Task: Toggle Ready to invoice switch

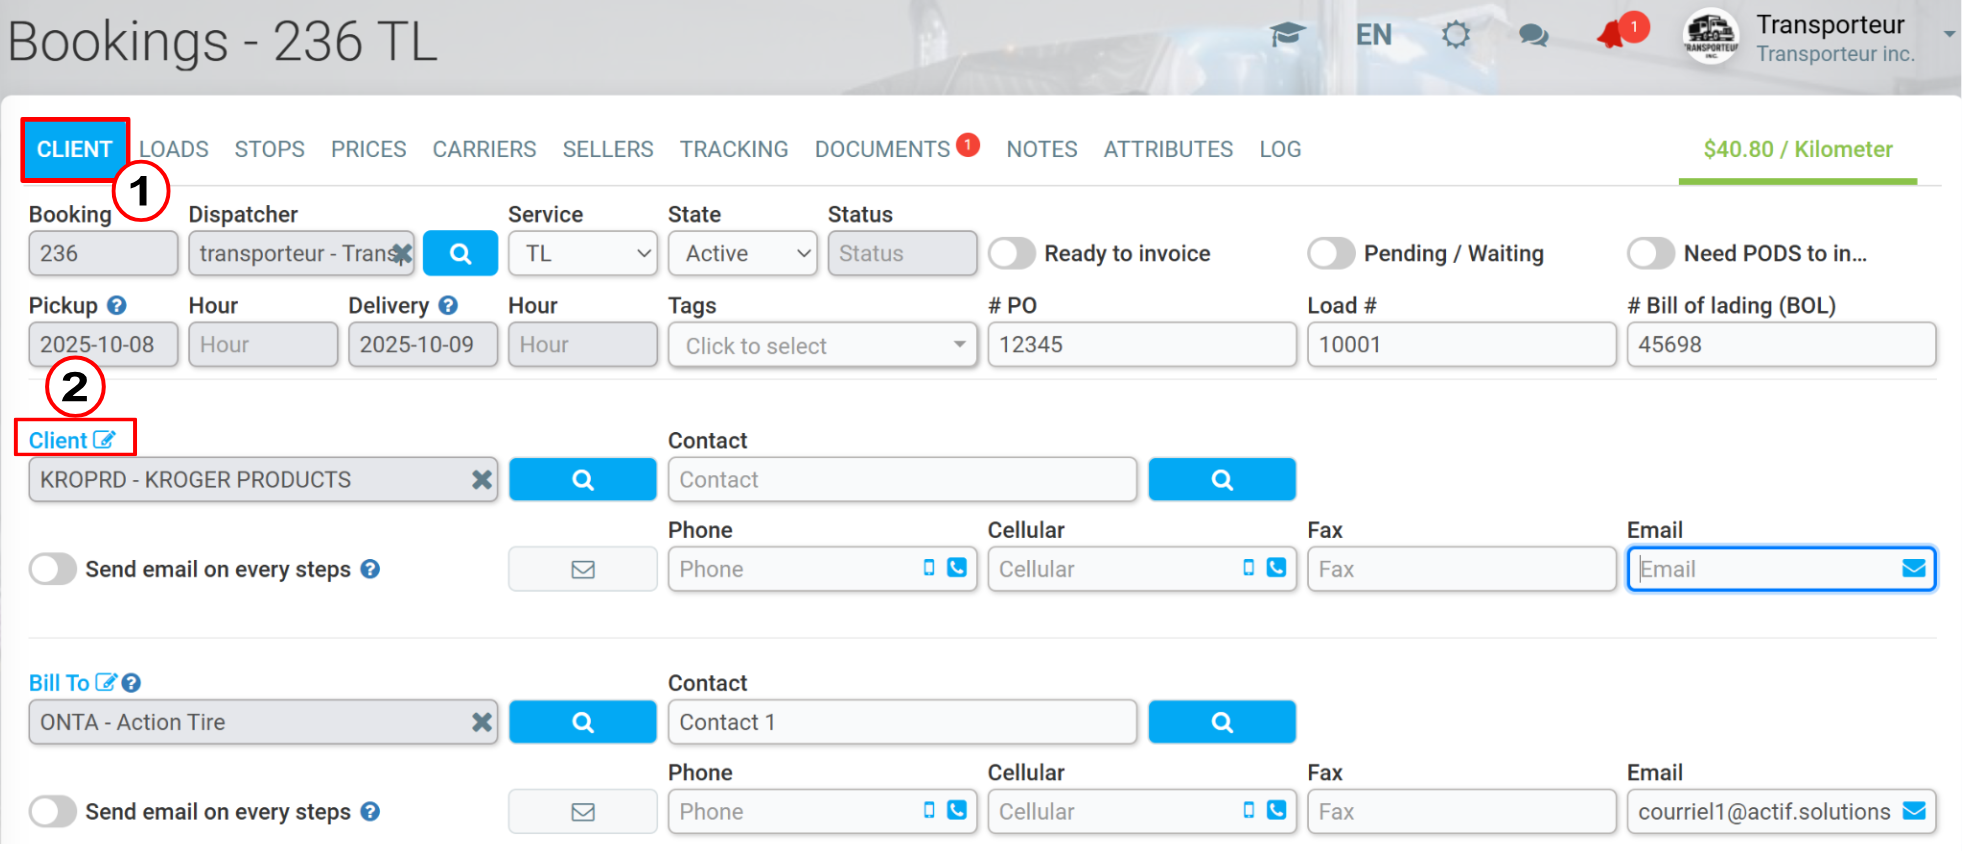Action: [1012, 253]
